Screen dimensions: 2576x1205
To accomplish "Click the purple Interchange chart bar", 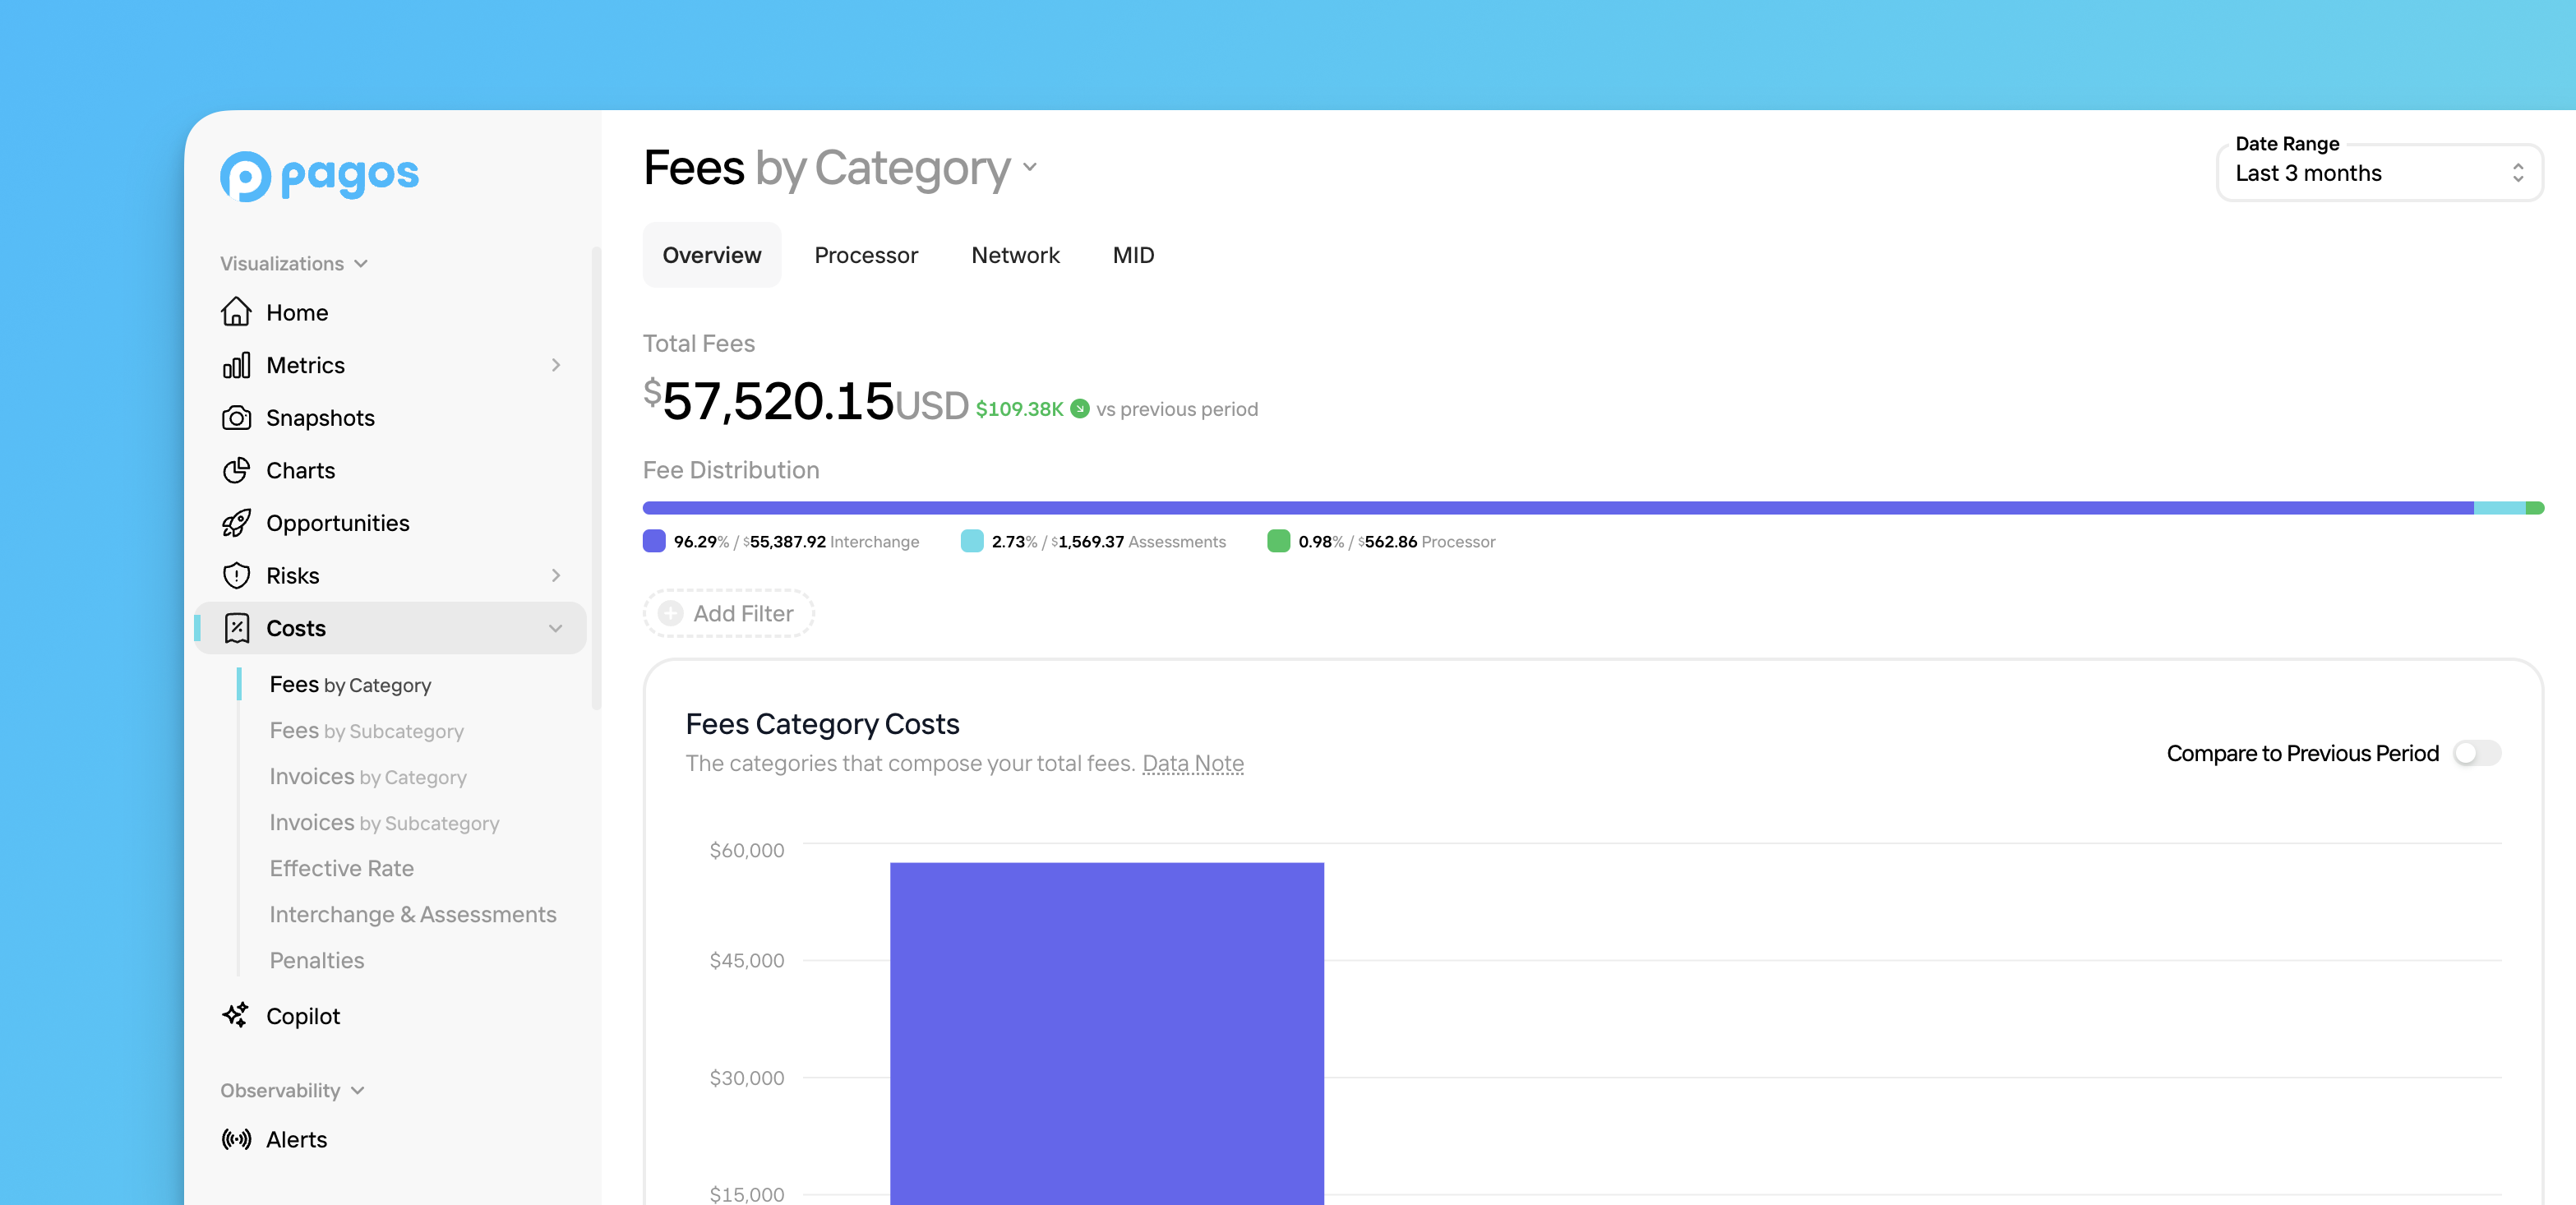I will pyautogui.click(x=1107, y=1033).
